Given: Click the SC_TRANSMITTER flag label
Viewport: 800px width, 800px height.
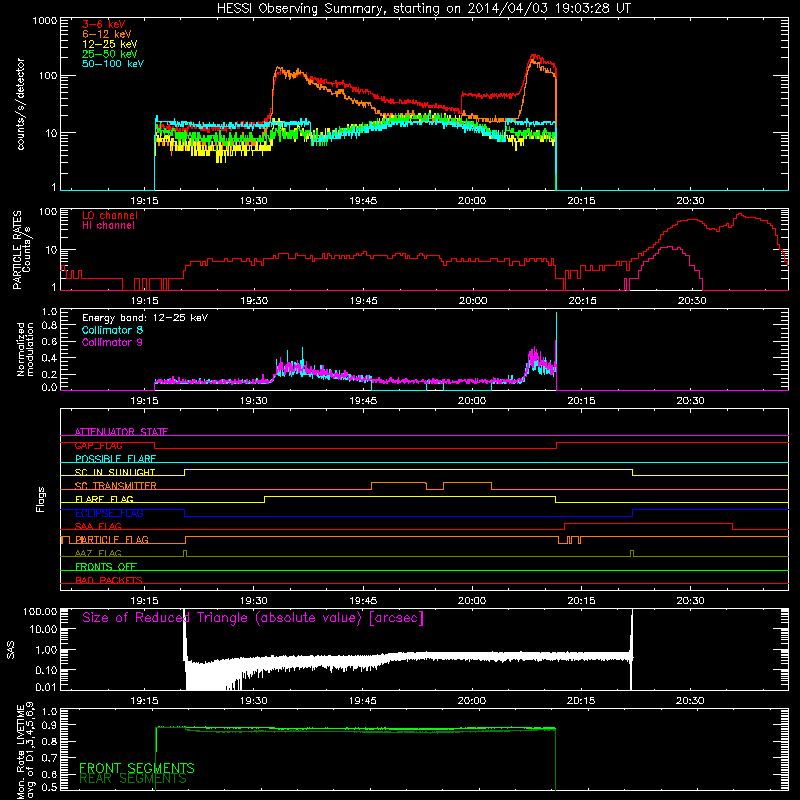Looking at the screenshot, I should point(115,486).
